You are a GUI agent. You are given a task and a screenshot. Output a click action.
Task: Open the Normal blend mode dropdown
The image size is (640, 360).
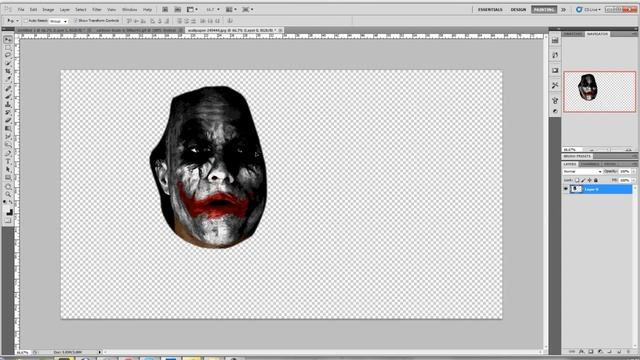pyautogui.click(x=582, y=171)
